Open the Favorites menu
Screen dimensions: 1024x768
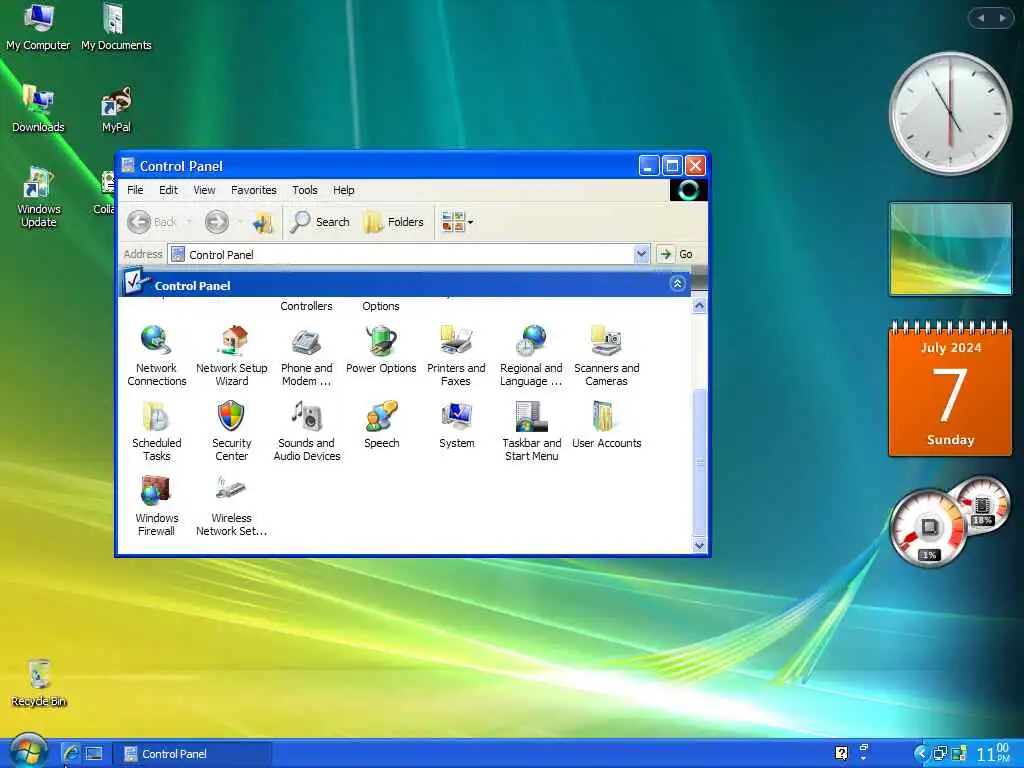click(253, 190)
